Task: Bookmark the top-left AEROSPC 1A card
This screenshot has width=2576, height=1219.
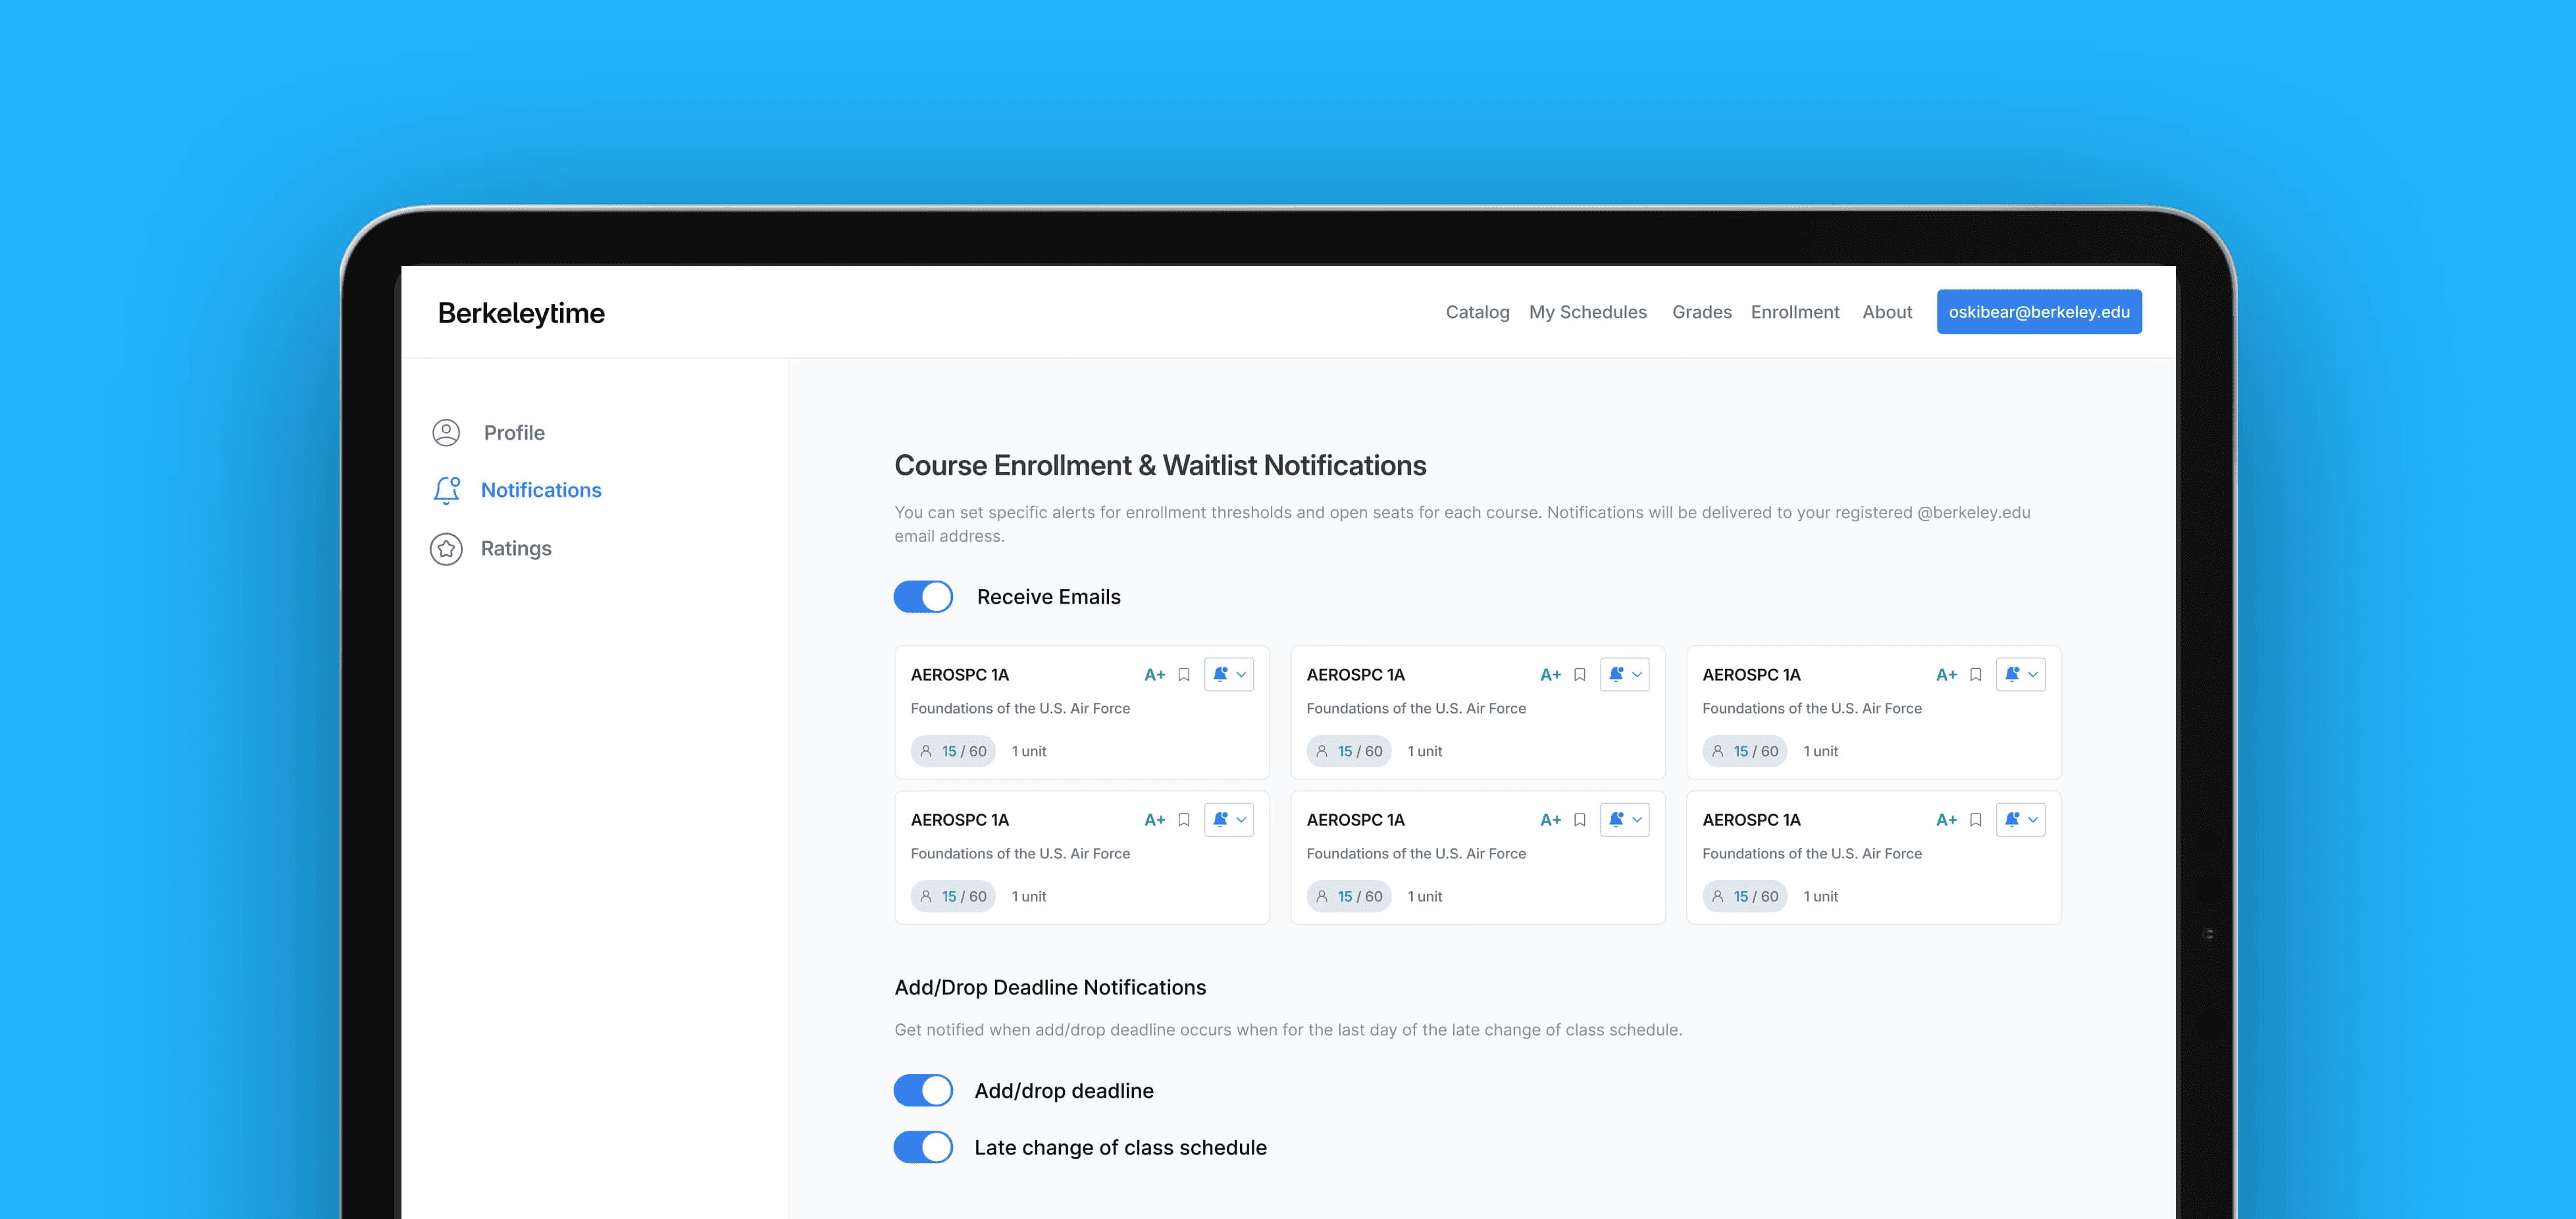Action: pos(1183,675)
